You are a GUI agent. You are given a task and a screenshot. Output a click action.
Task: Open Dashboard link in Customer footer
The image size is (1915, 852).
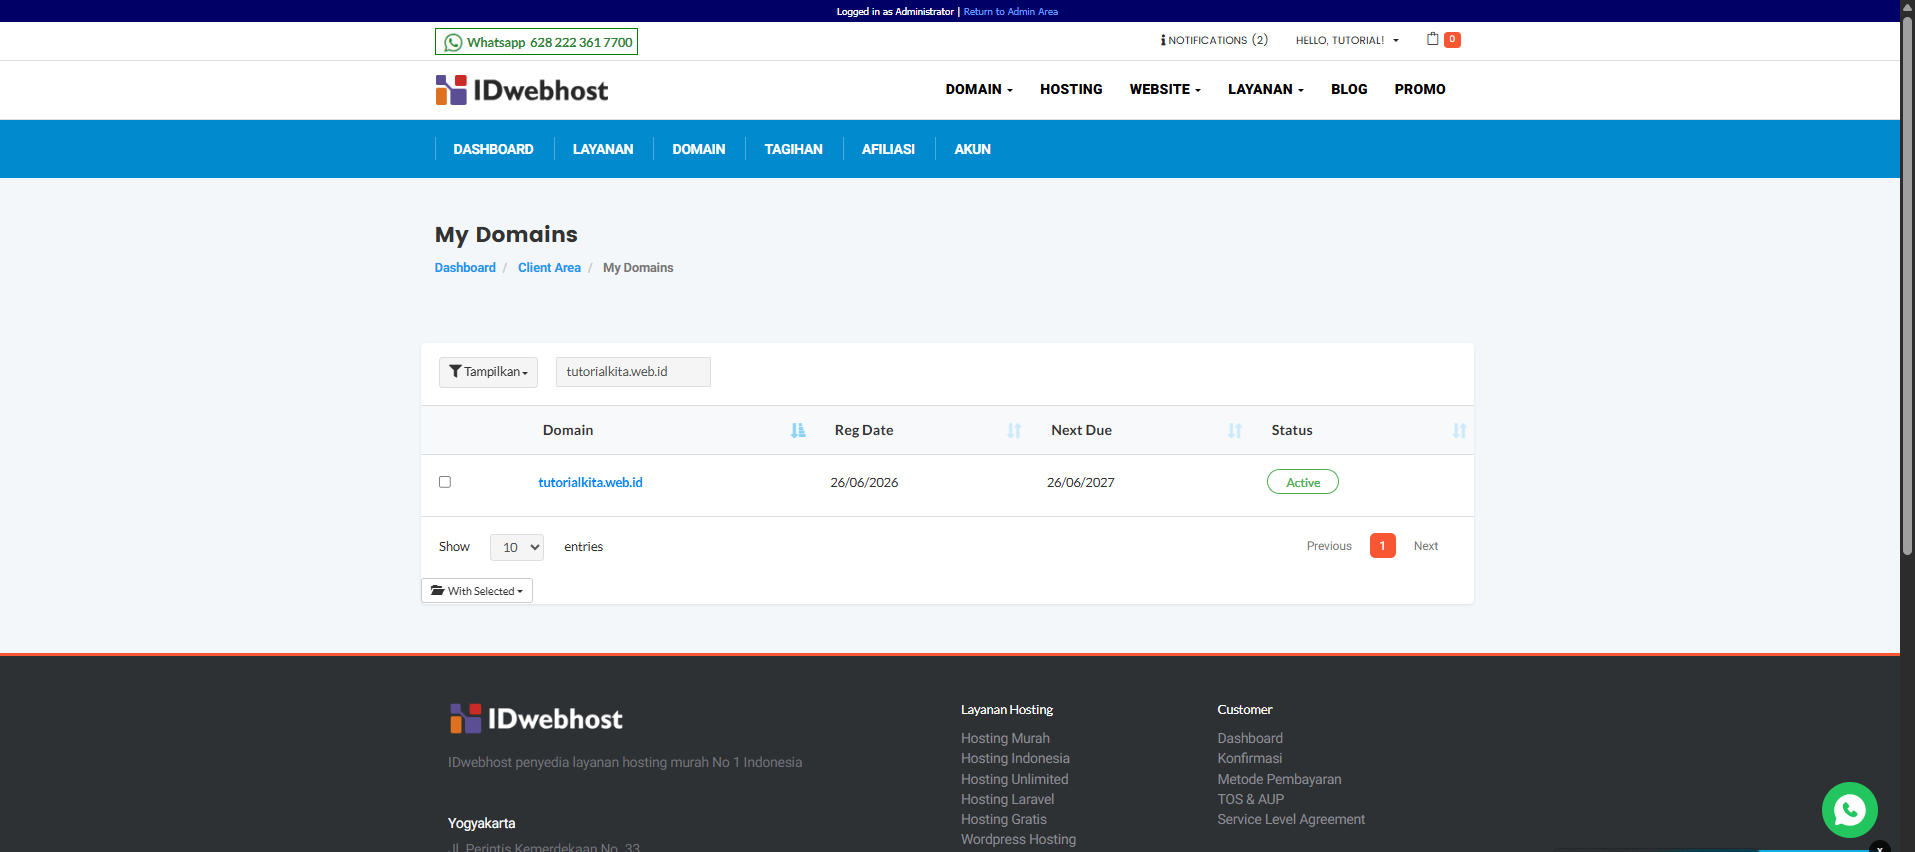(1250, 738)
